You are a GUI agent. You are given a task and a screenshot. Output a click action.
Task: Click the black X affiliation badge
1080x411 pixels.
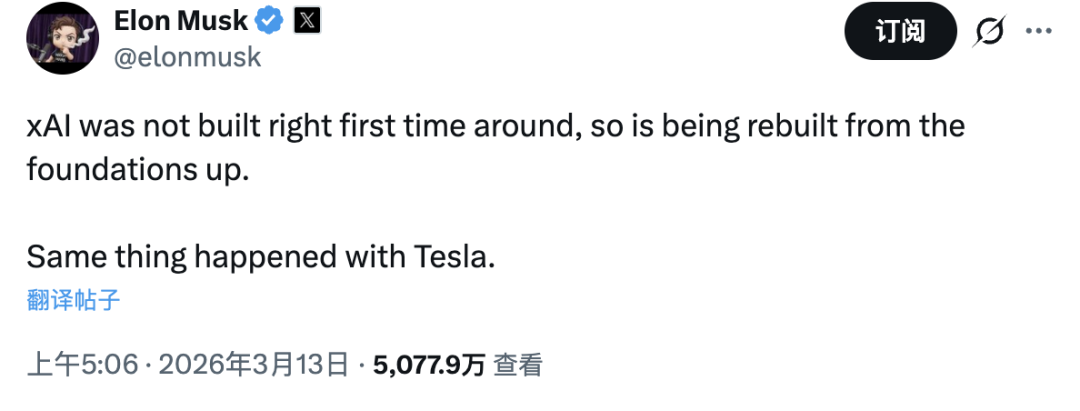pos(305,19)
